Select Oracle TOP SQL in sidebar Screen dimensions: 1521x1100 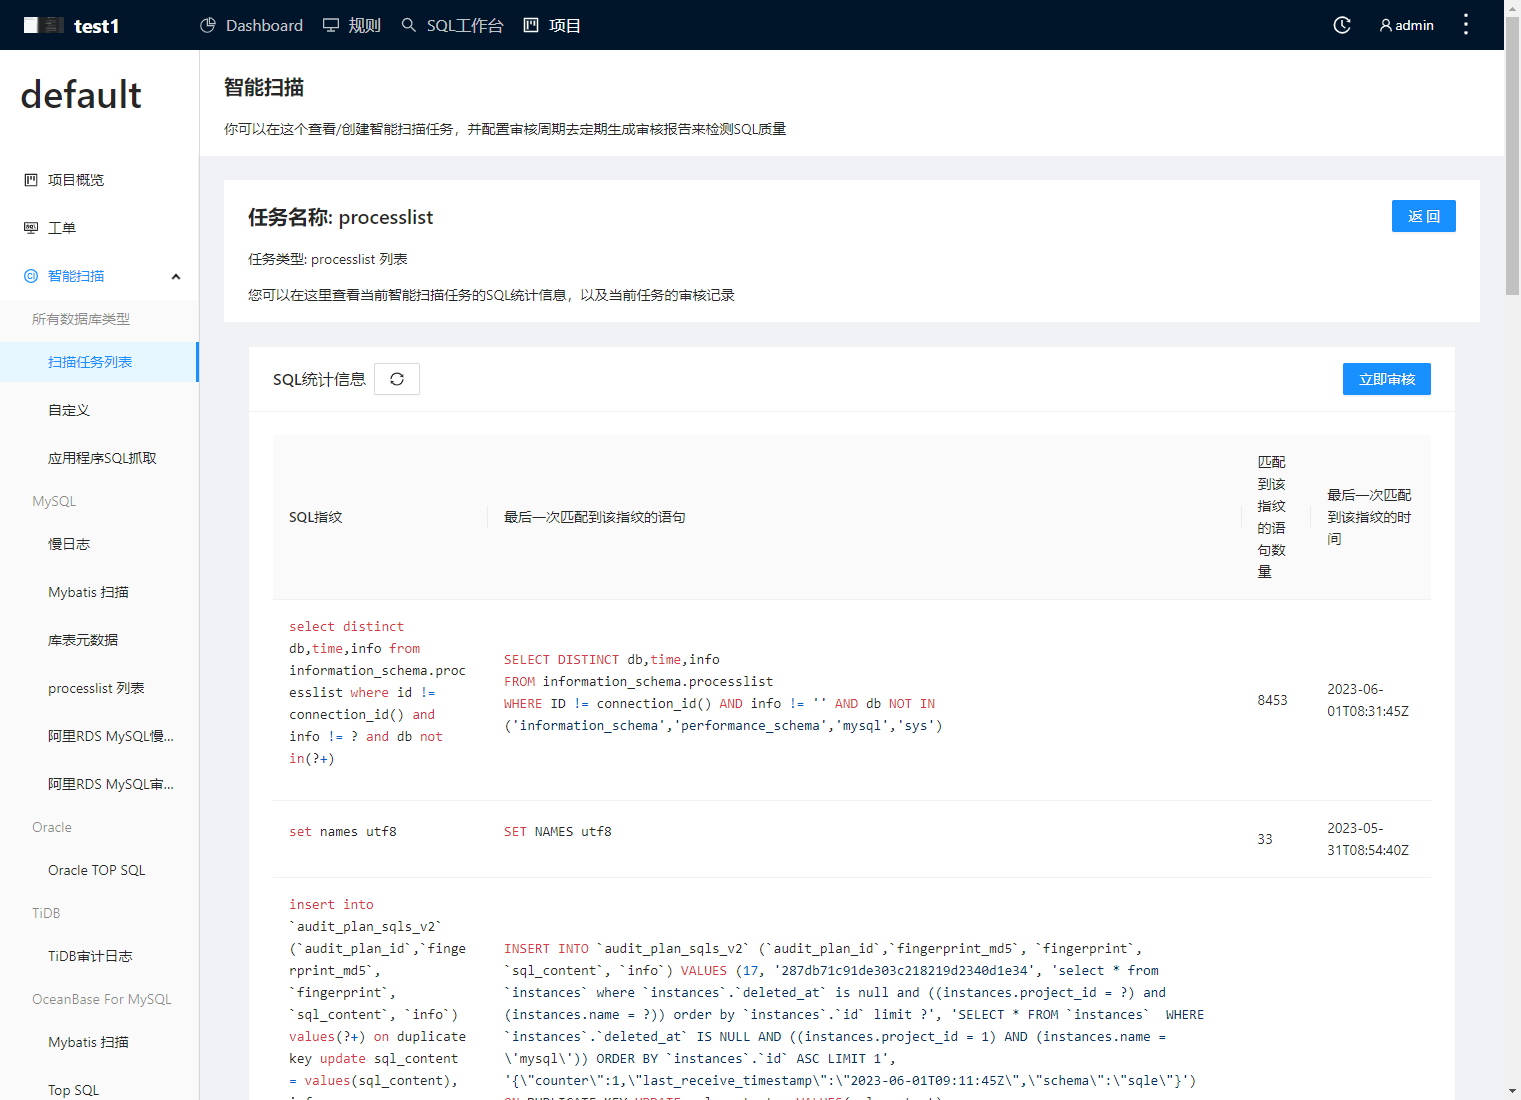[x=99, y=870]
